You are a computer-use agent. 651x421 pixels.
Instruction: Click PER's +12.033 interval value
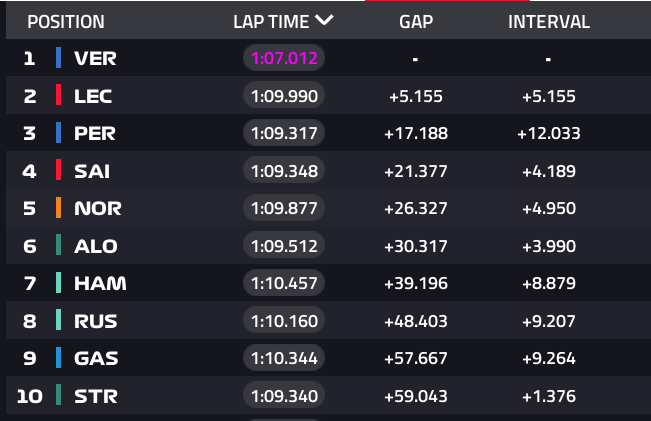tap(548, 133)
